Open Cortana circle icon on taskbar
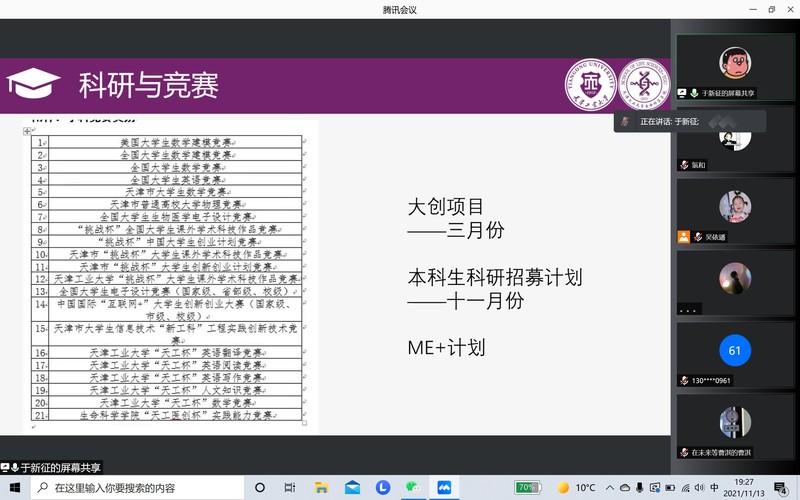 tap(260, 488)
